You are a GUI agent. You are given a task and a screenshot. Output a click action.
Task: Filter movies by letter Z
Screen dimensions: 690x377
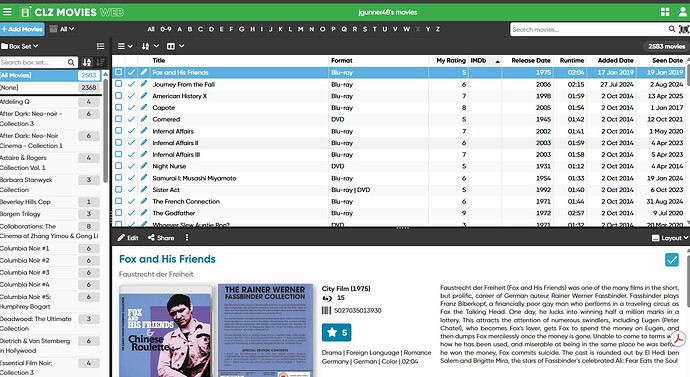pos(438,29)
